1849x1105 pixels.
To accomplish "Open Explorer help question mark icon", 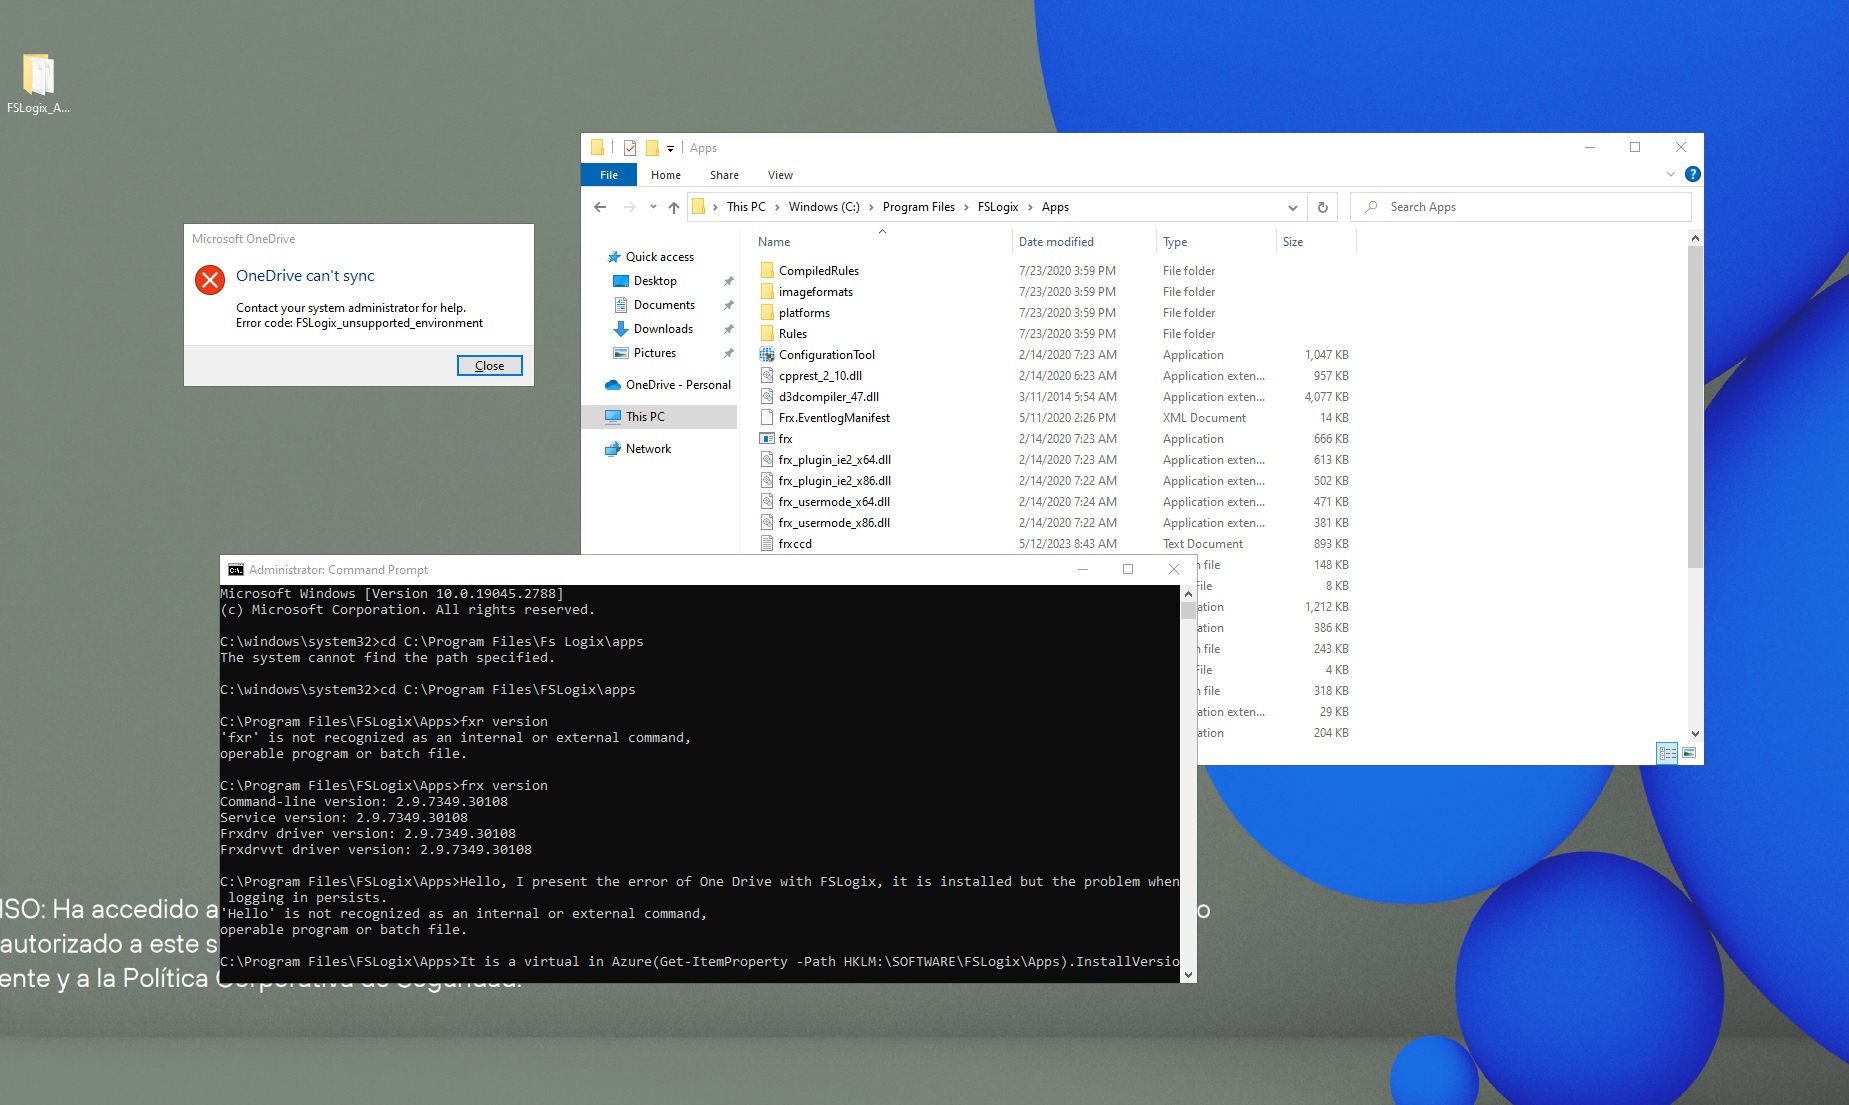I will pos(1692,174).
